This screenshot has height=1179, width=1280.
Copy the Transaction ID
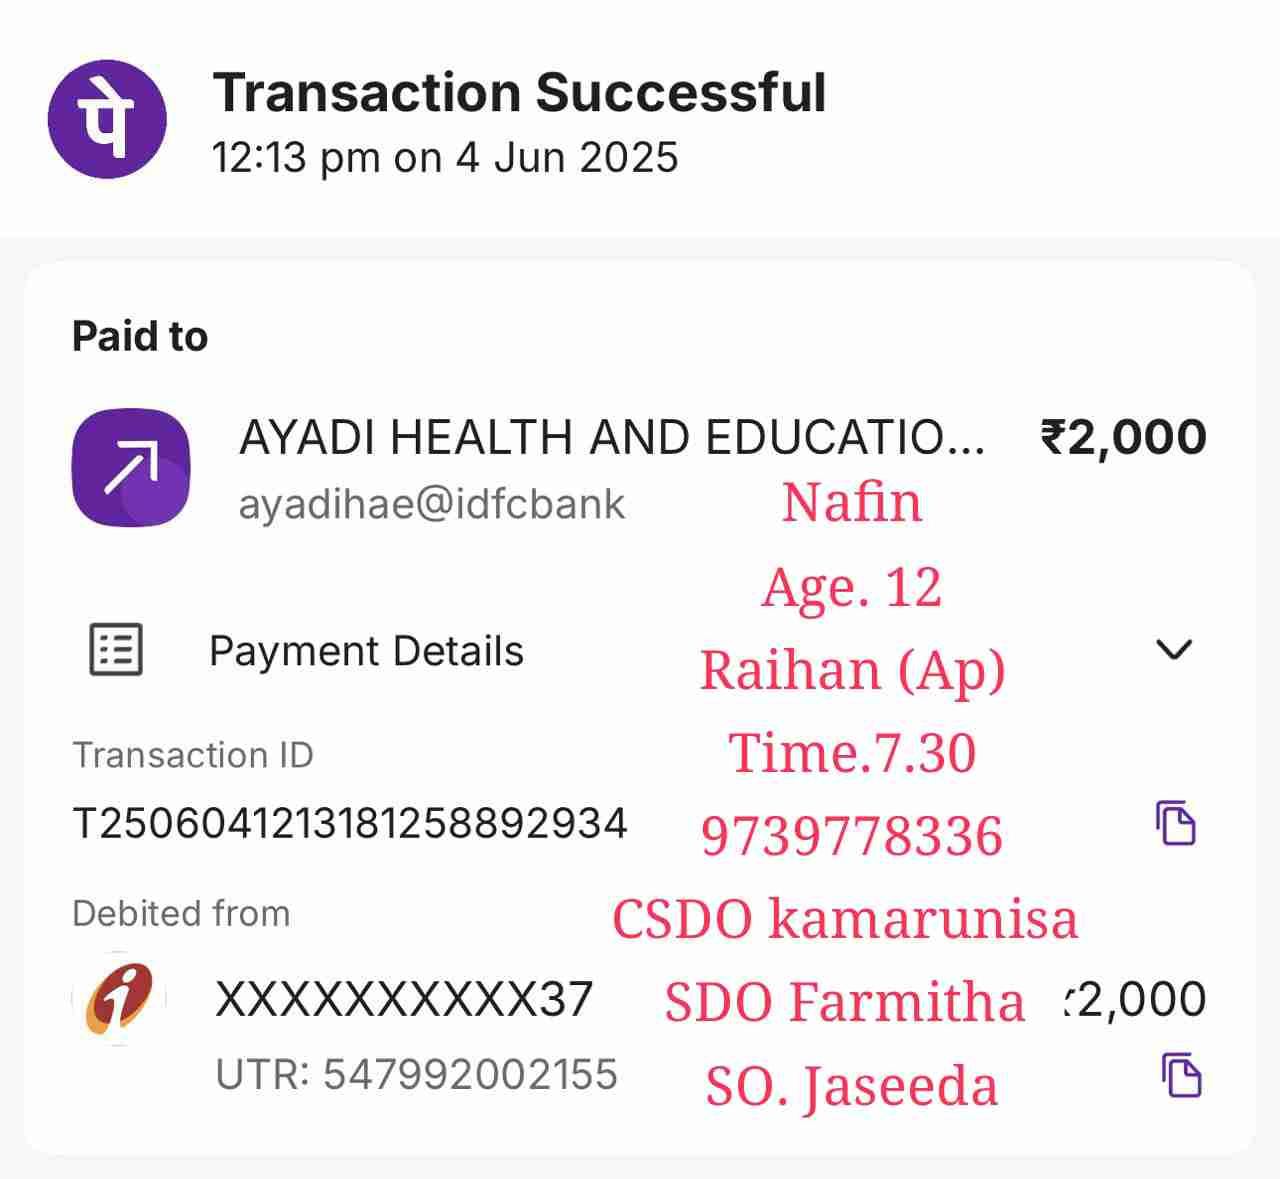point(1176,823)
